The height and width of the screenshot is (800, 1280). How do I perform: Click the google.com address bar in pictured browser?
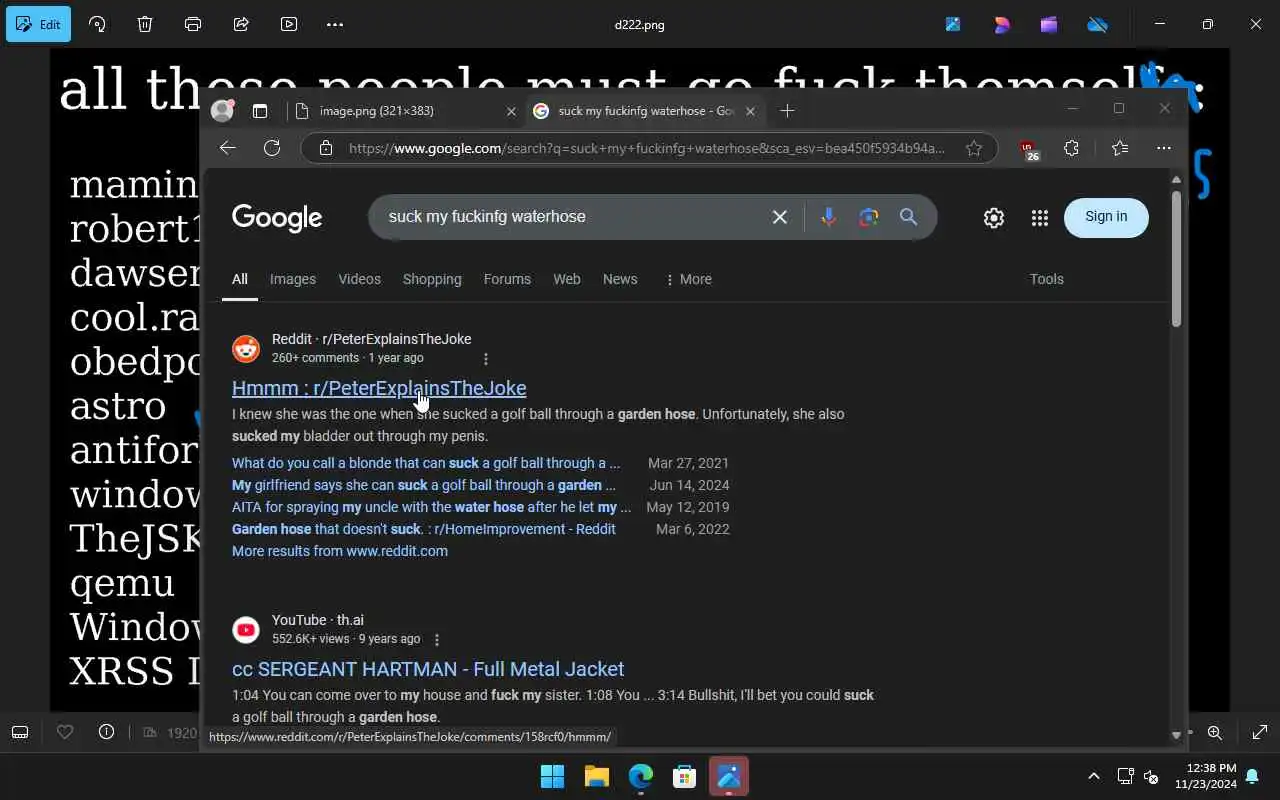click(647, 148)
